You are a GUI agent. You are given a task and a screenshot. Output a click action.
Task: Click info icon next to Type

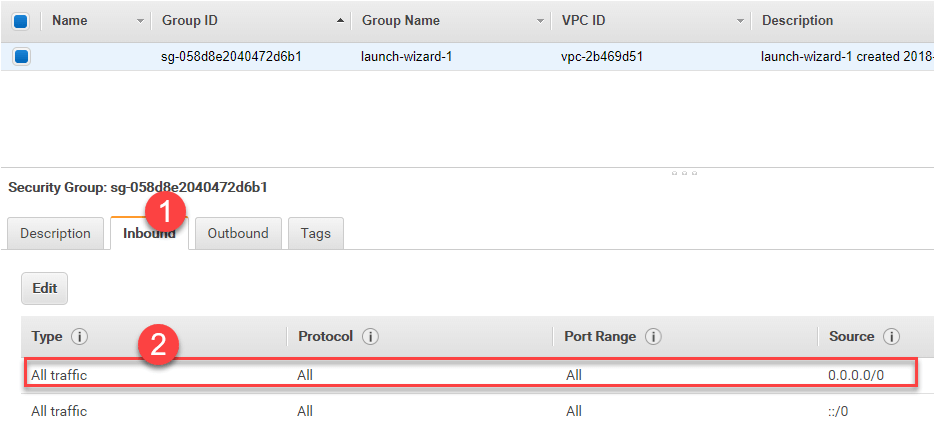[x=81, y=337]
